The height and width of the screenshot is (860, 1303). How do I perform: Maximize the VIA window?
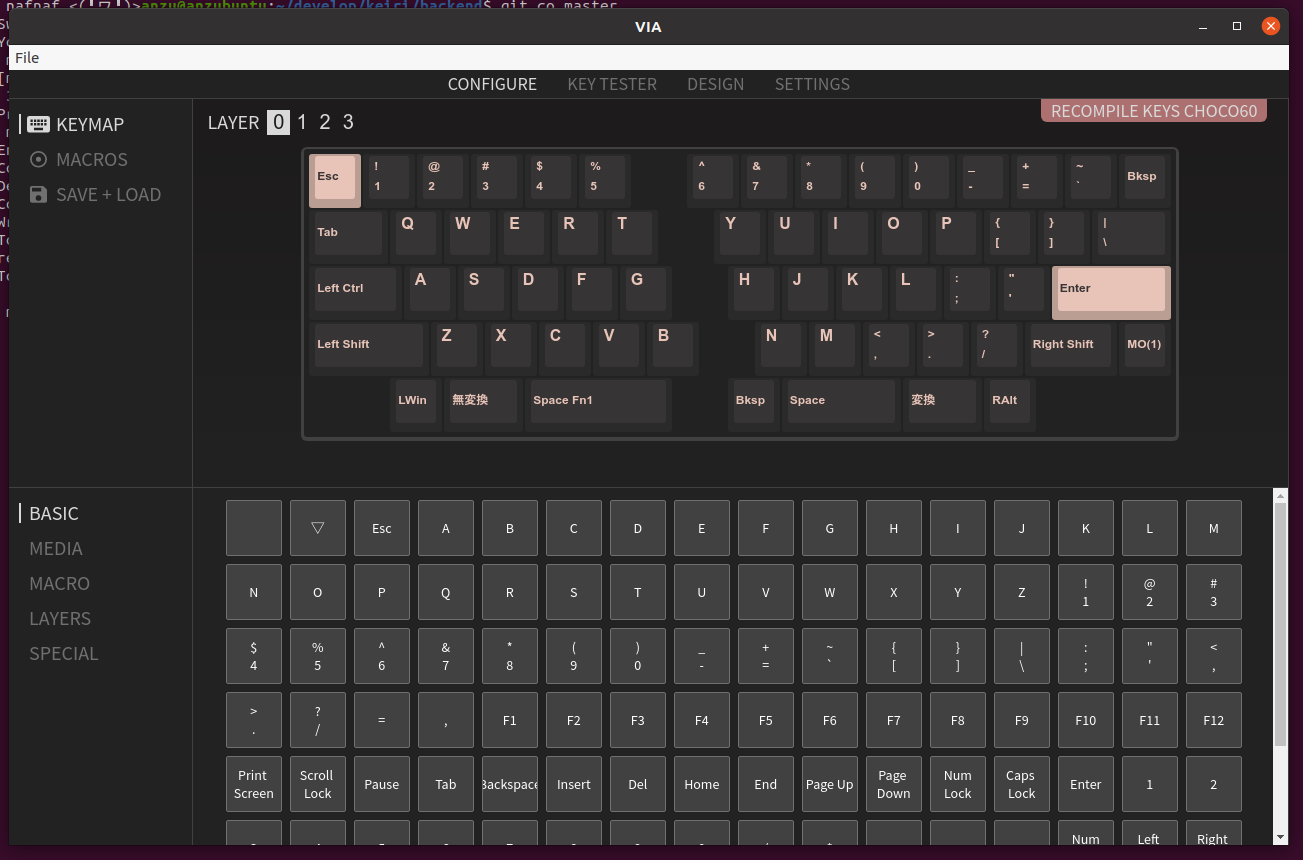(1237, 26)
